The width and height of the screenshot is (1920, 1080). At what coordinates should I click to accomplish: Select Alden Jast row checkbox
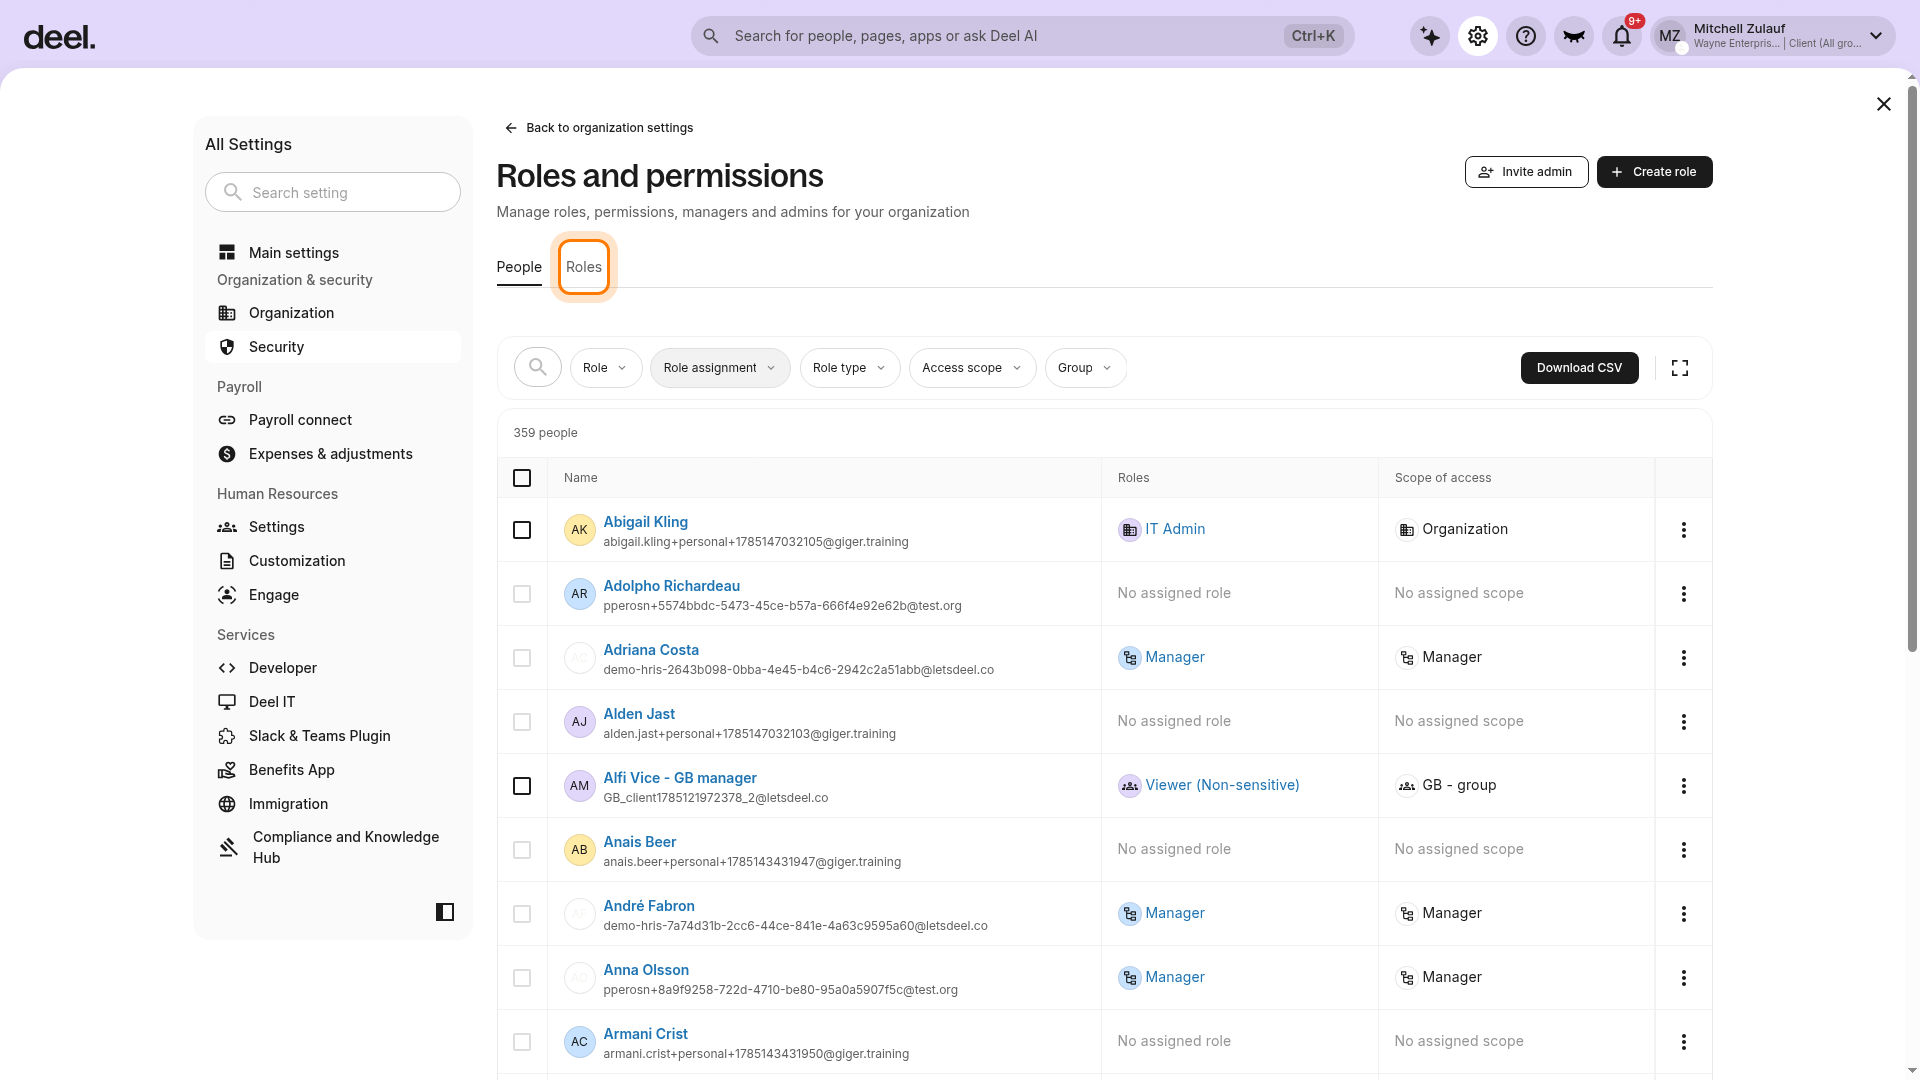coord(522,722)
